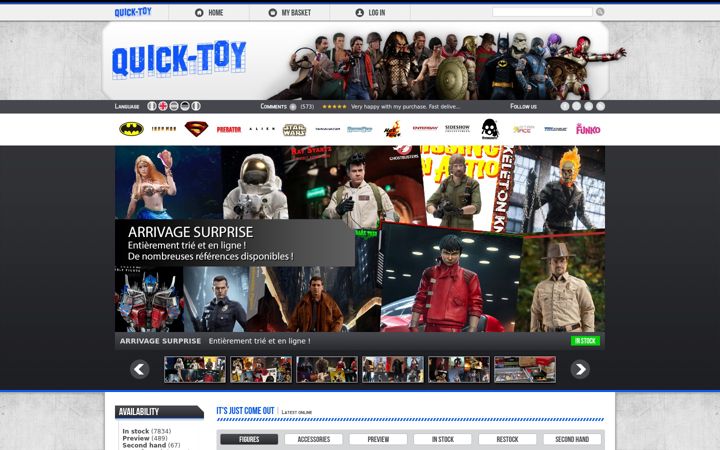Image resolution: width=720 pixels, height=450 pixels.
Task: Open the last Follow us social icon
Action: coord(600,106)
